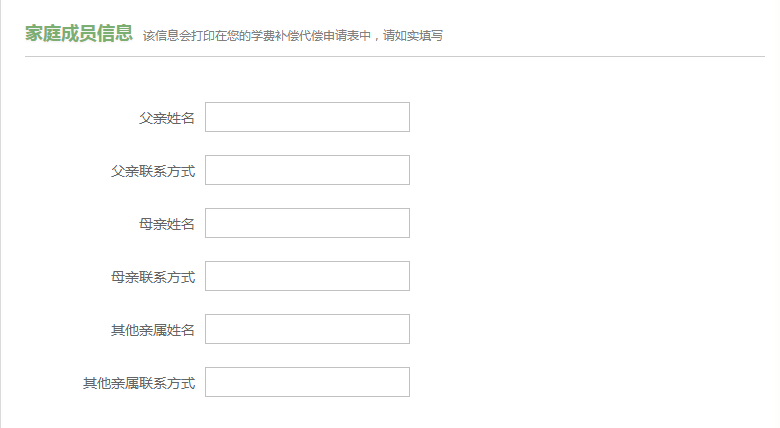Click the 其他亲属联系方式 input box
The width and height of the screenshot is (780, 428).
[x=307, y=382]
